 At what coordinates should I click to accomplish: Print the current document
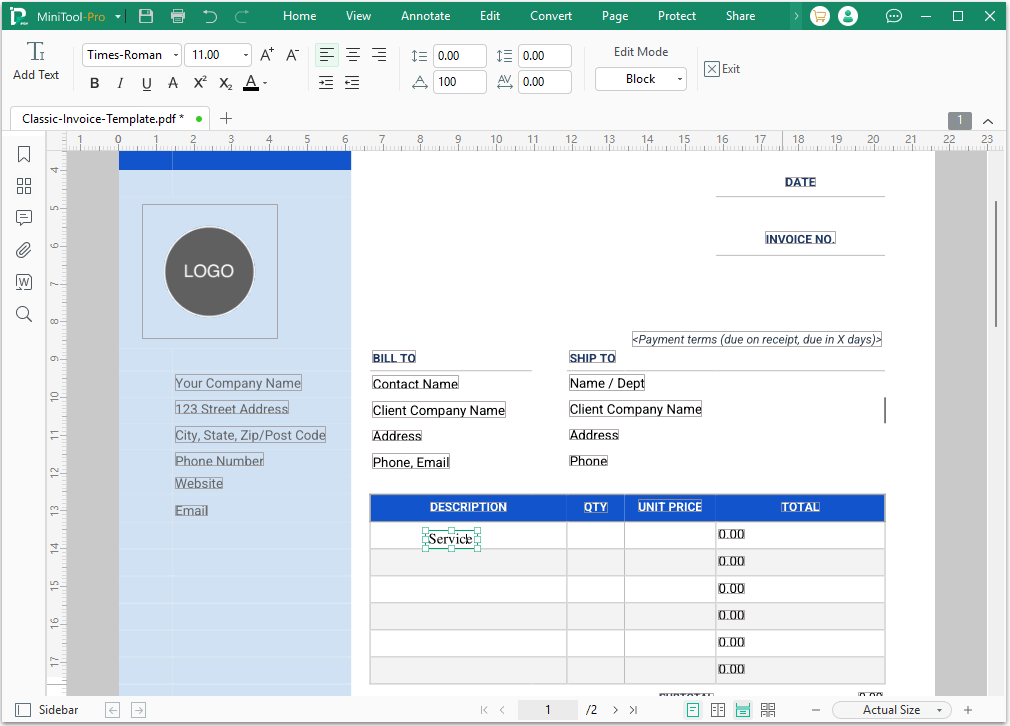tap(179, 15)
